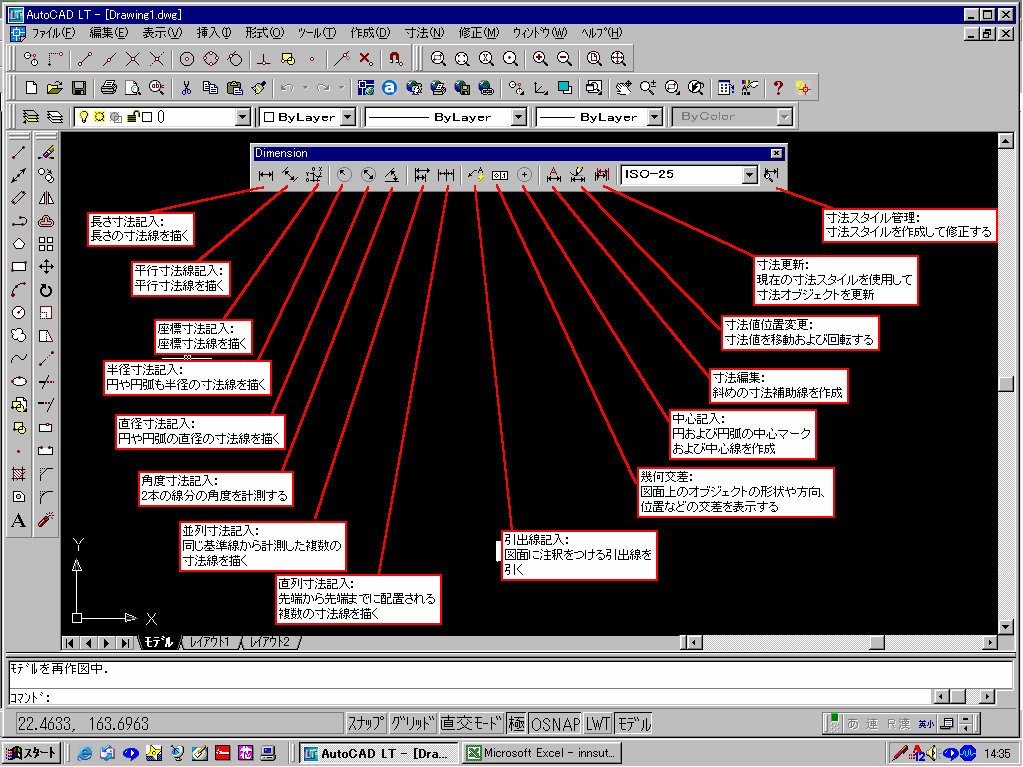1023x767 pixels.
Task: Open the 修正(M) modify menu
Action: 479,33
